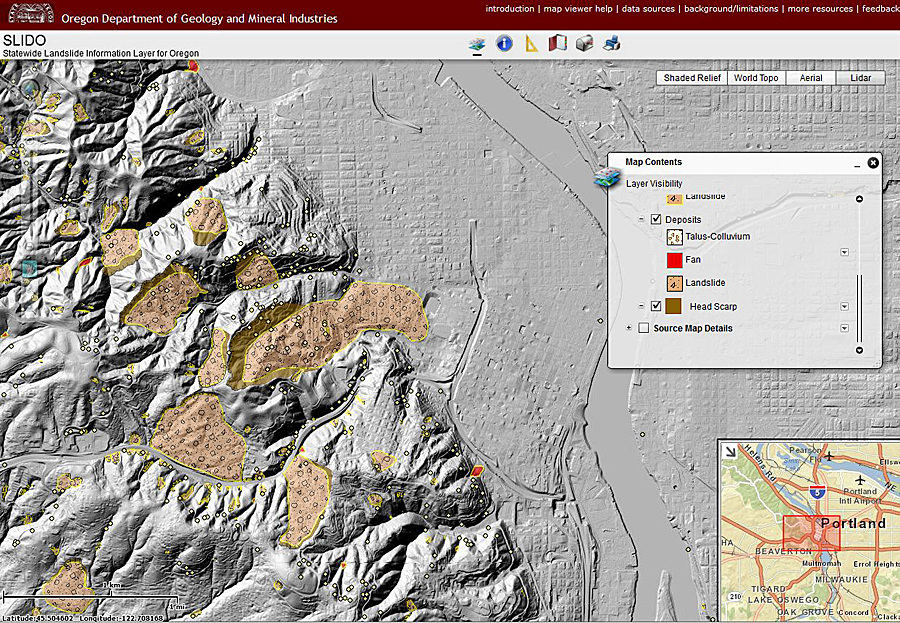Collapse the Deposits layer group
Screen dimensions: 900x623
pos(641,216)
